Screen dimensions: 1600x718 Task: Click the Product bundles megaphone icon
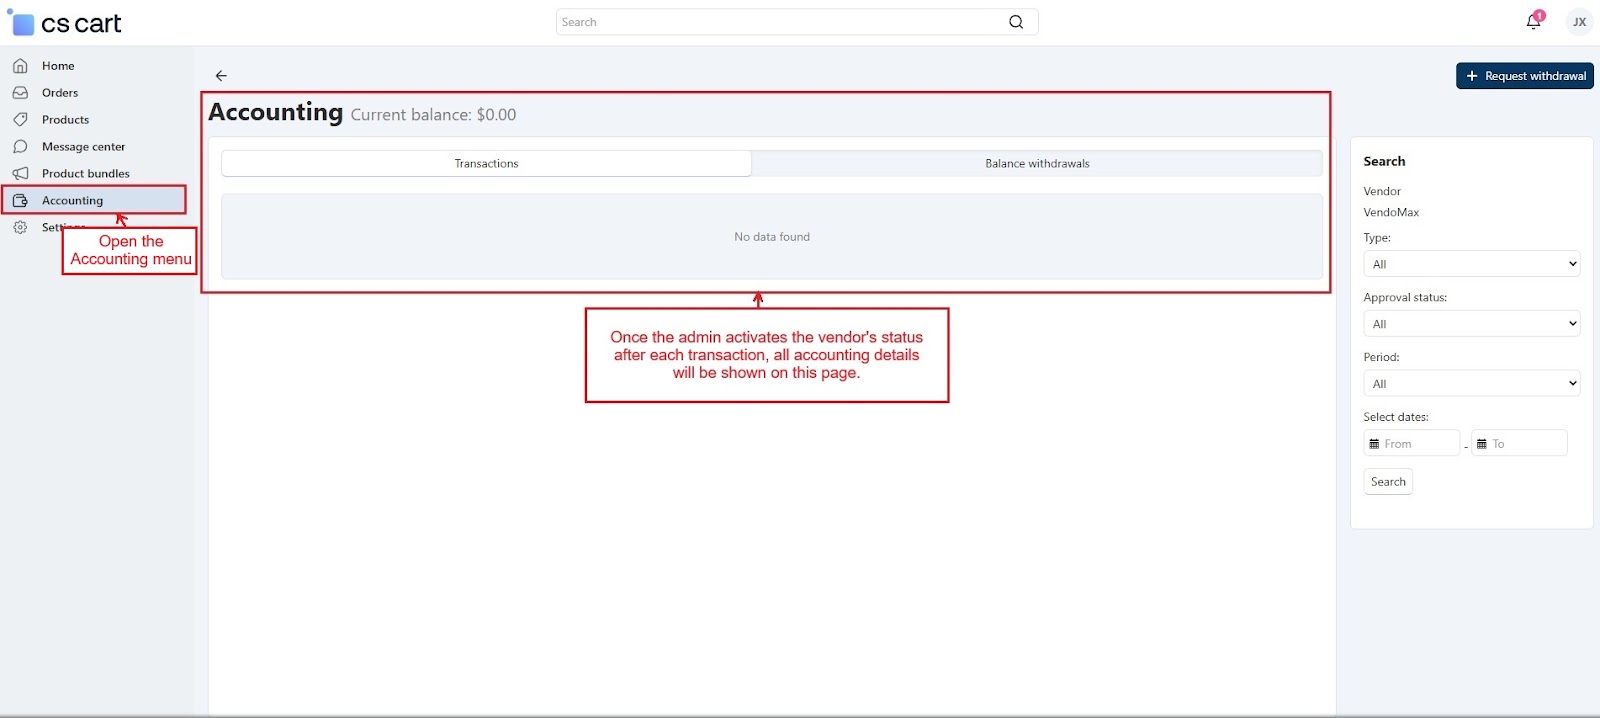(20, 174)
